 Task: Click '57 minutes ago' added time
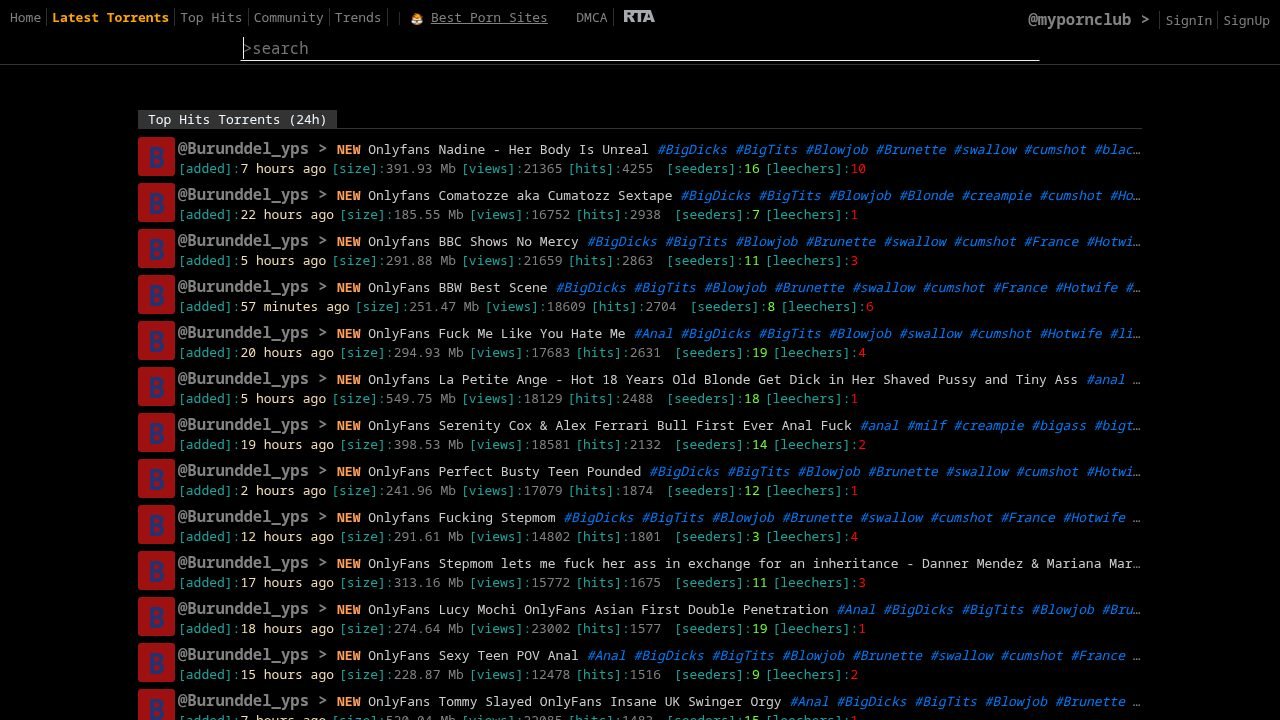295,307
